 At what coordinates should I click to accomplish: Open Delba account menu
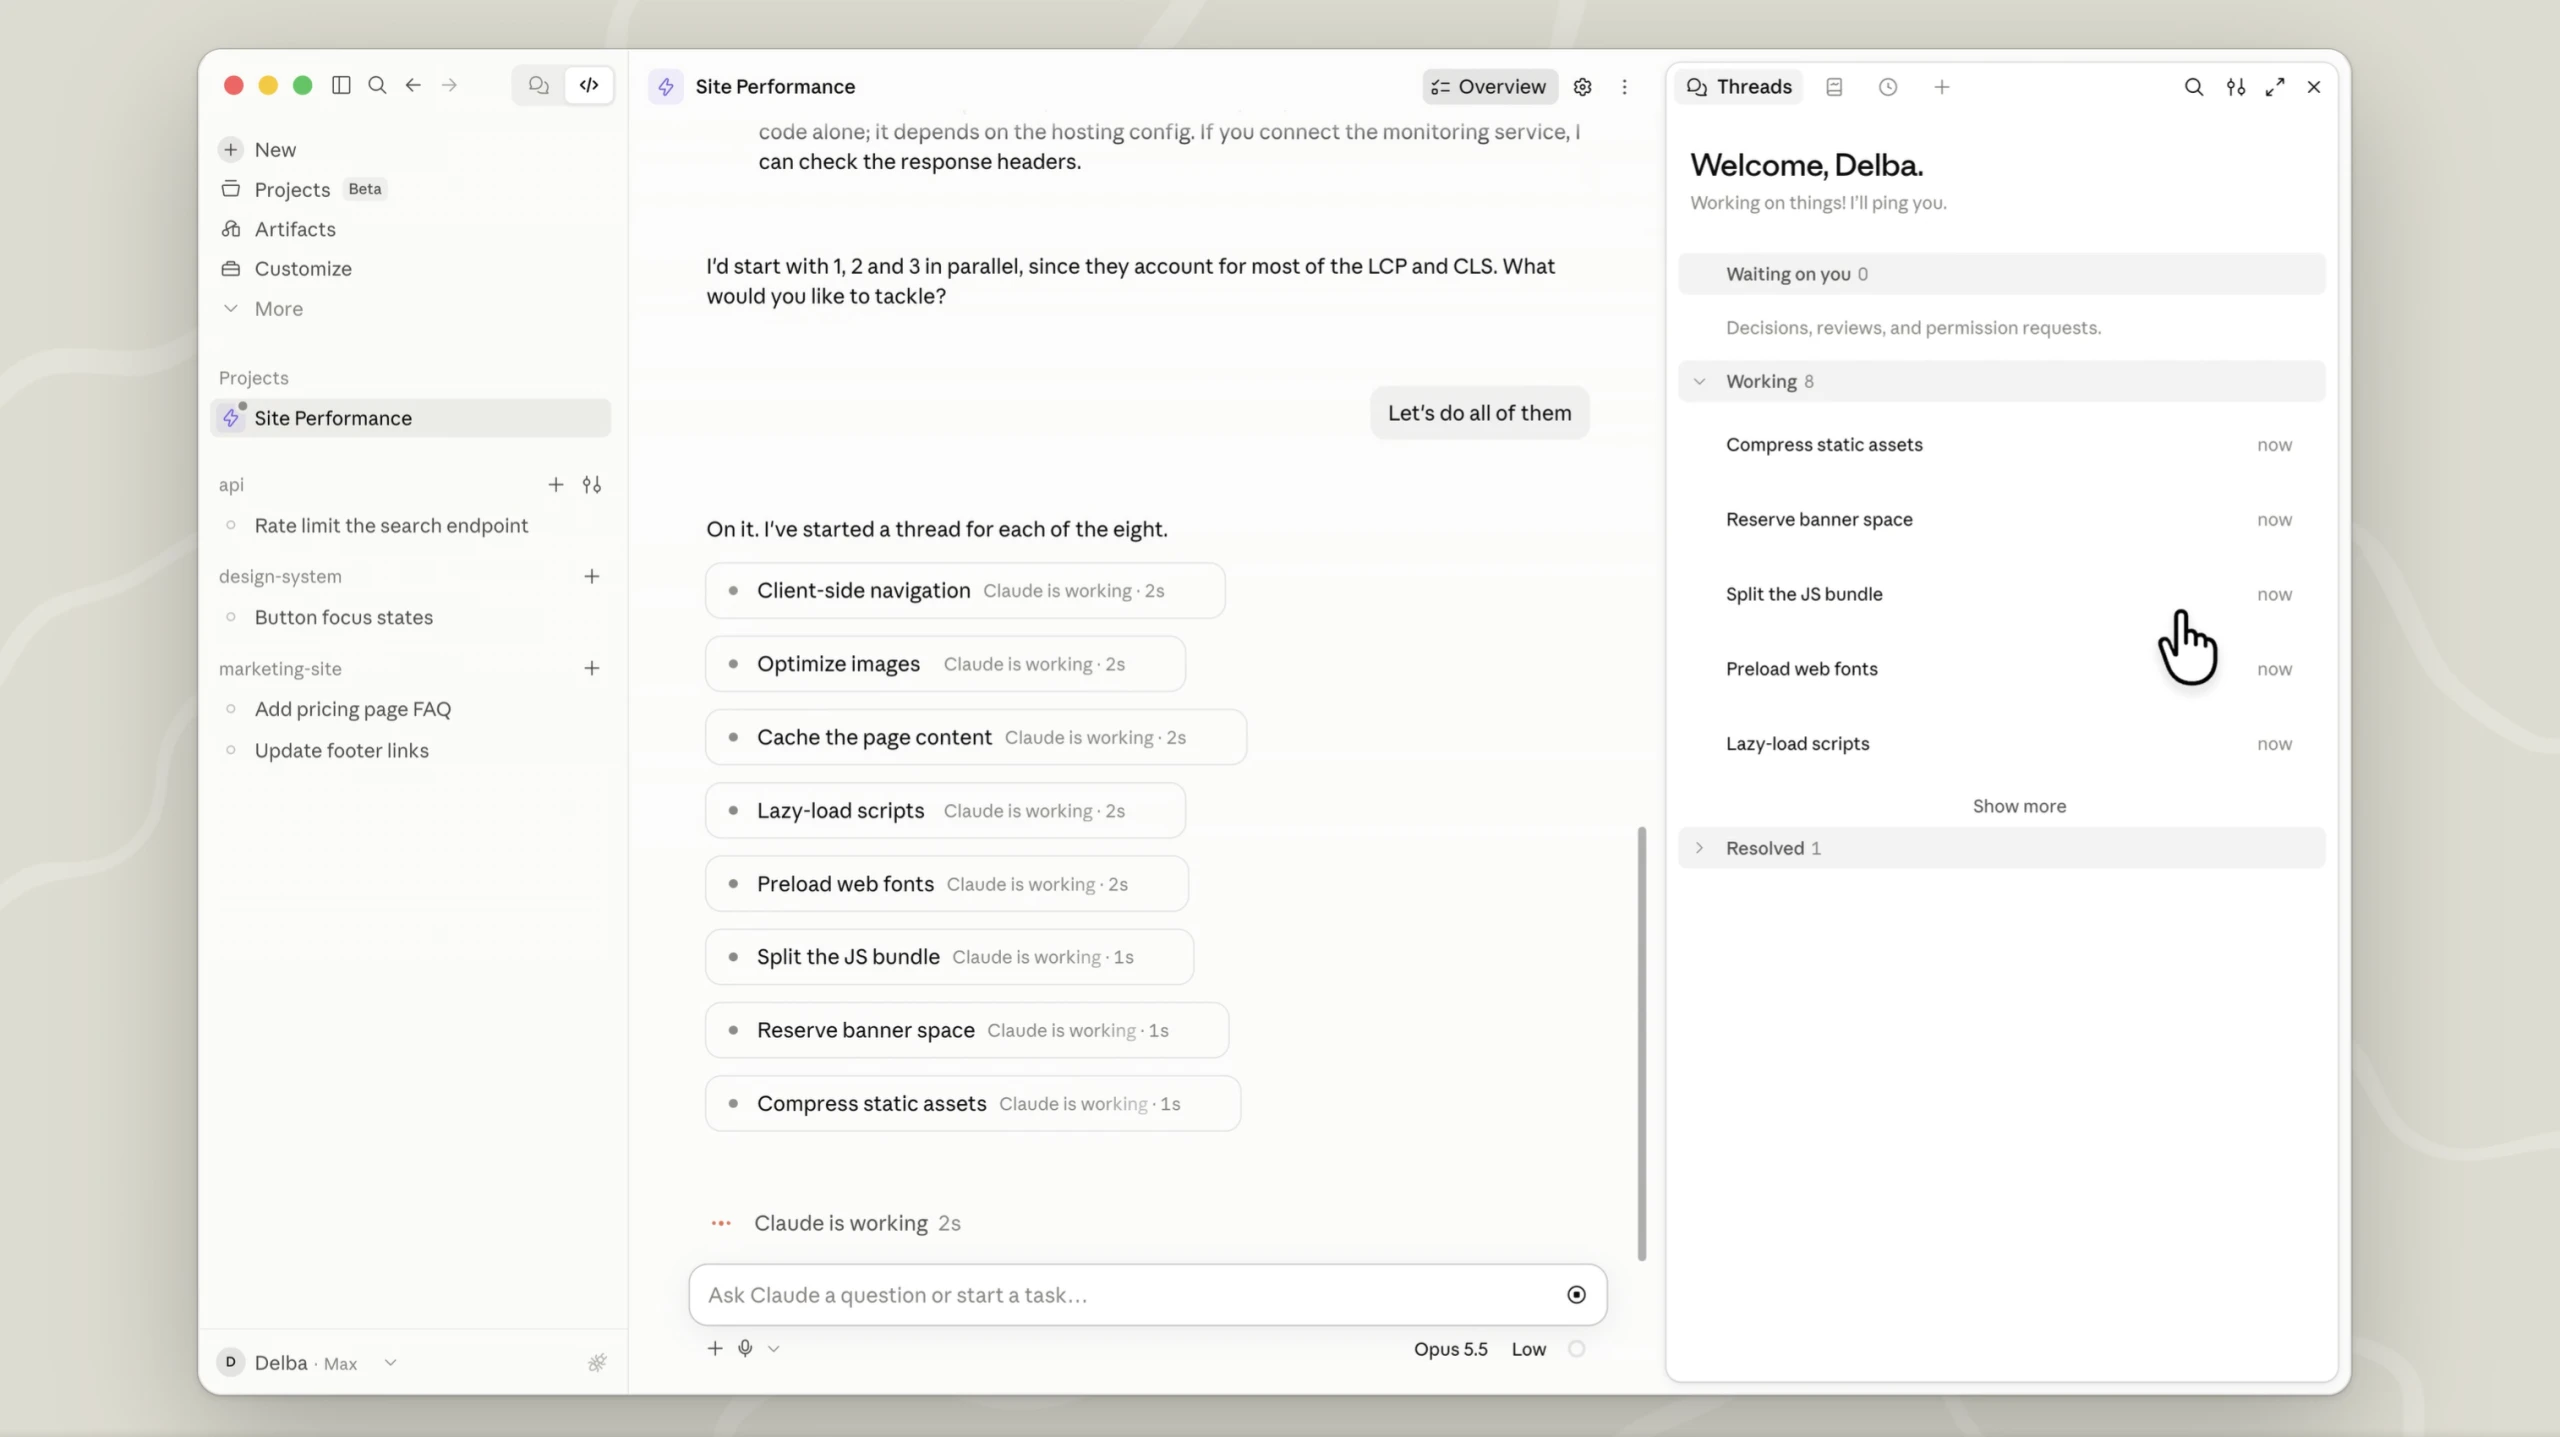tap(307, 1363)
